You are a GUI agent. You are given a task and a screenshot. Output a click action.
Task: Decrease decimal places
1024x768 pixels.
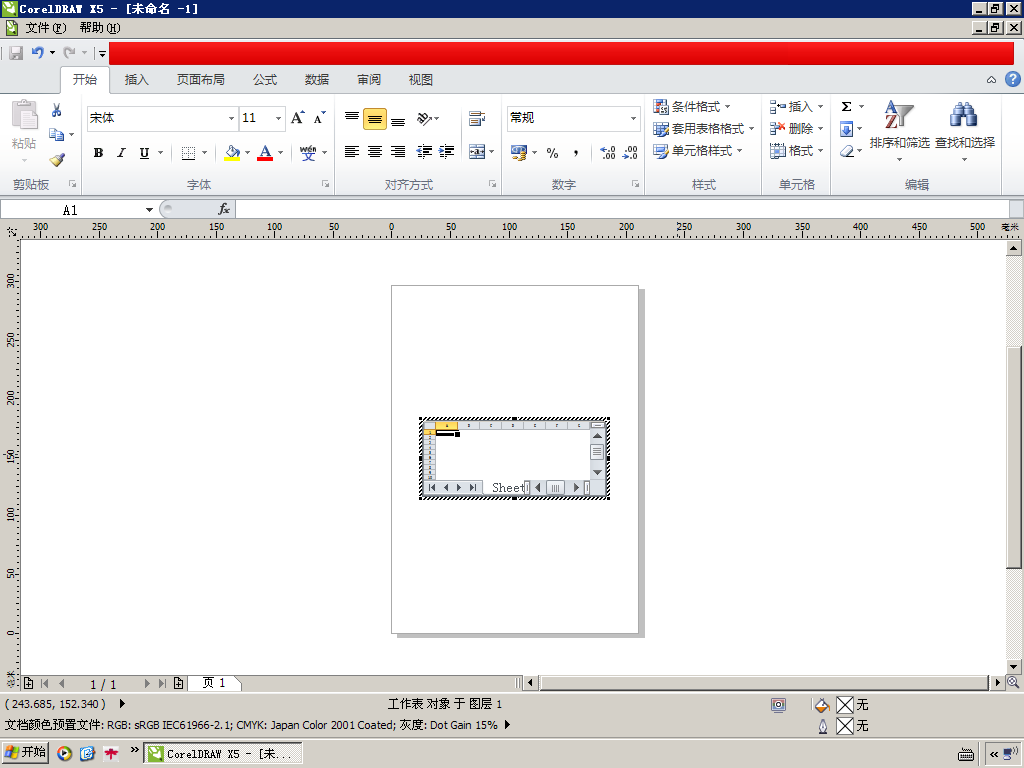pos(630,153)
